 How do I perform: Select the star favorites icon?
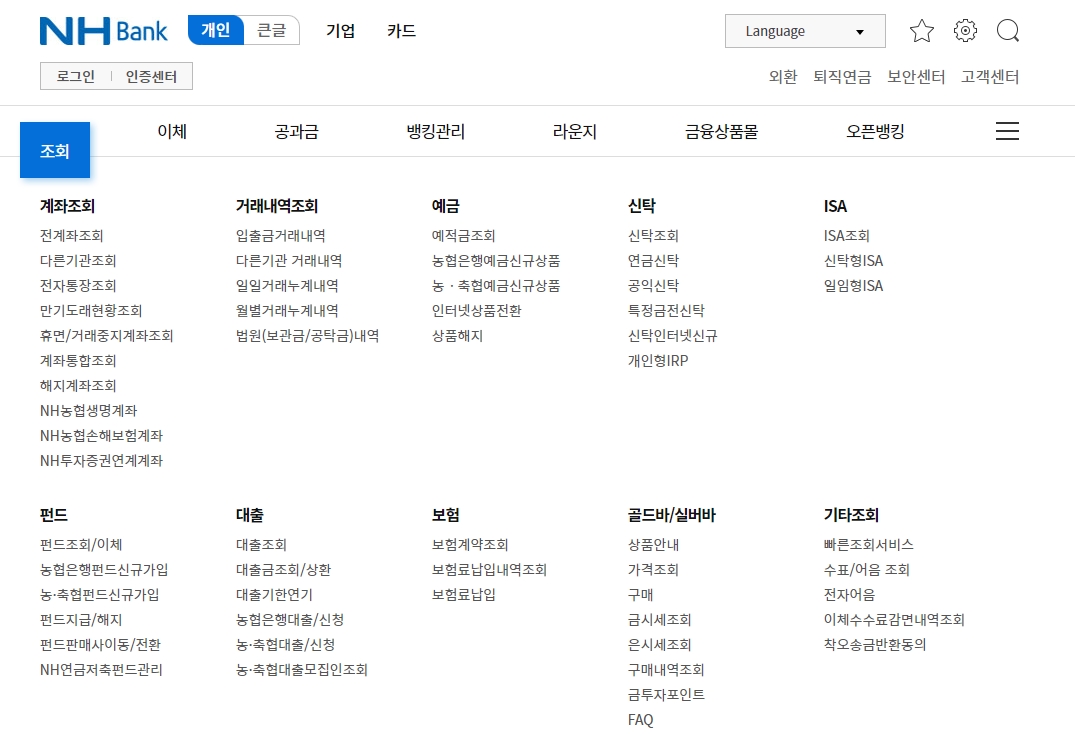(x=922, y=31)
